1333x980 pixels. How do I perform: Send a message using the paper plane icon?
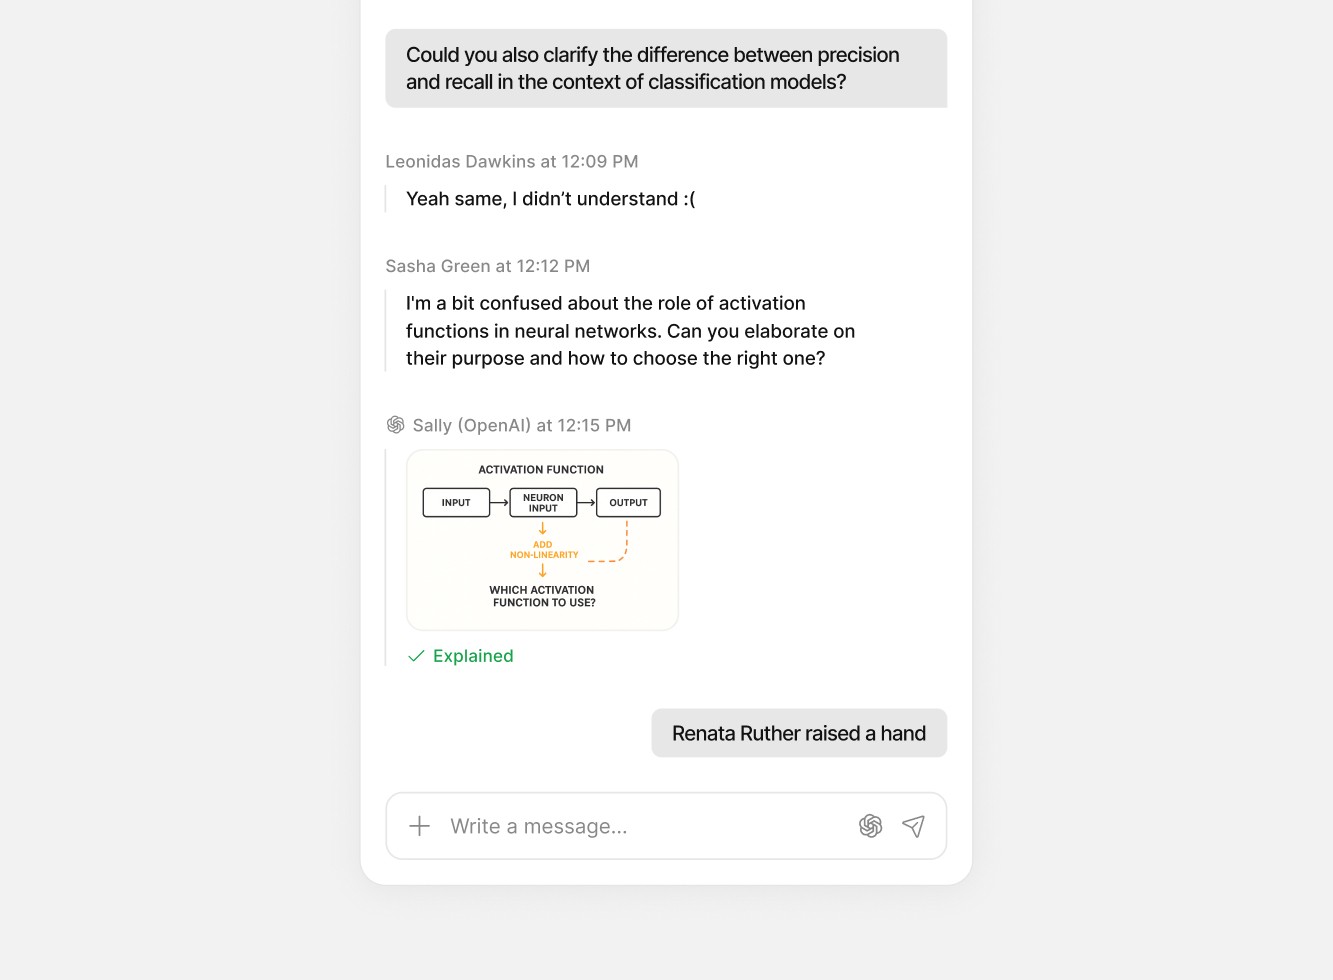point(913,825)
